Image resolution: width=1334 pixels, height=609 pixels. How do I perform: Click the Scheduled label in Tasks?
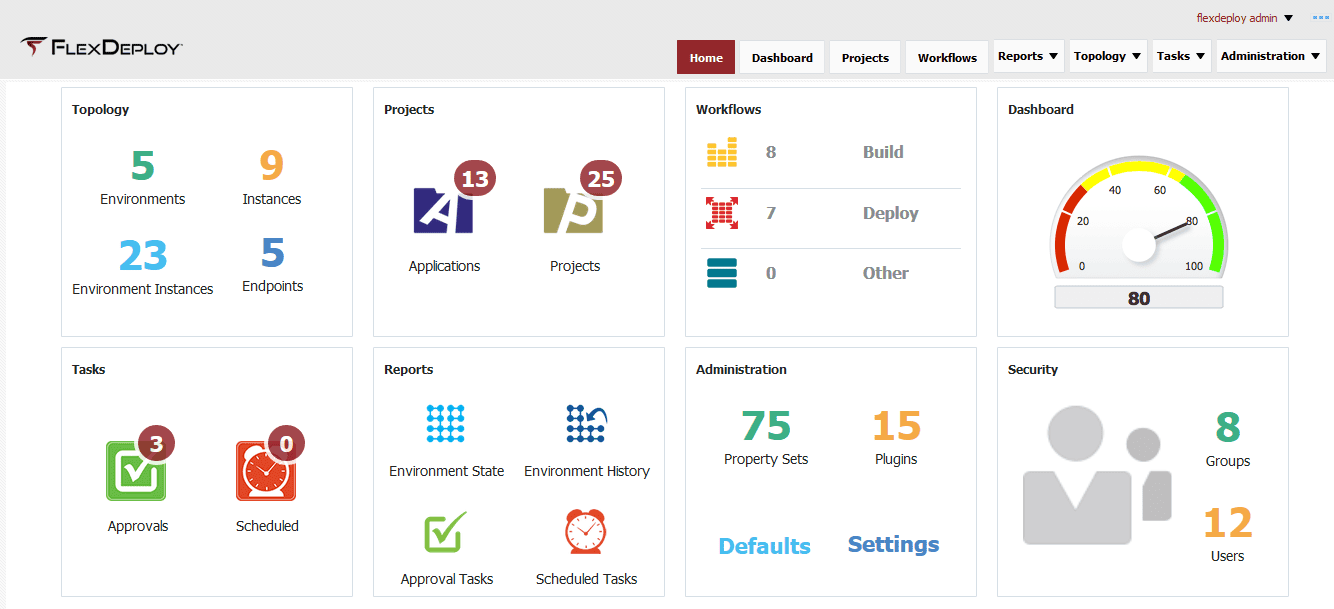pos(267,526)
